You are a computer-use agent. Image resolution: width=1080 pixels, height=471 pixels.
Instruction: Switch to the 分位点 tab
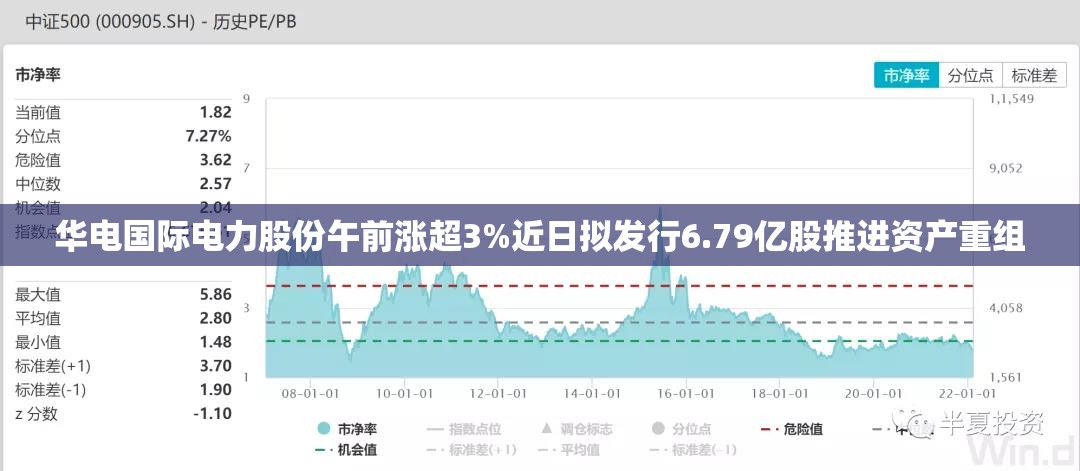coord(970,76)
